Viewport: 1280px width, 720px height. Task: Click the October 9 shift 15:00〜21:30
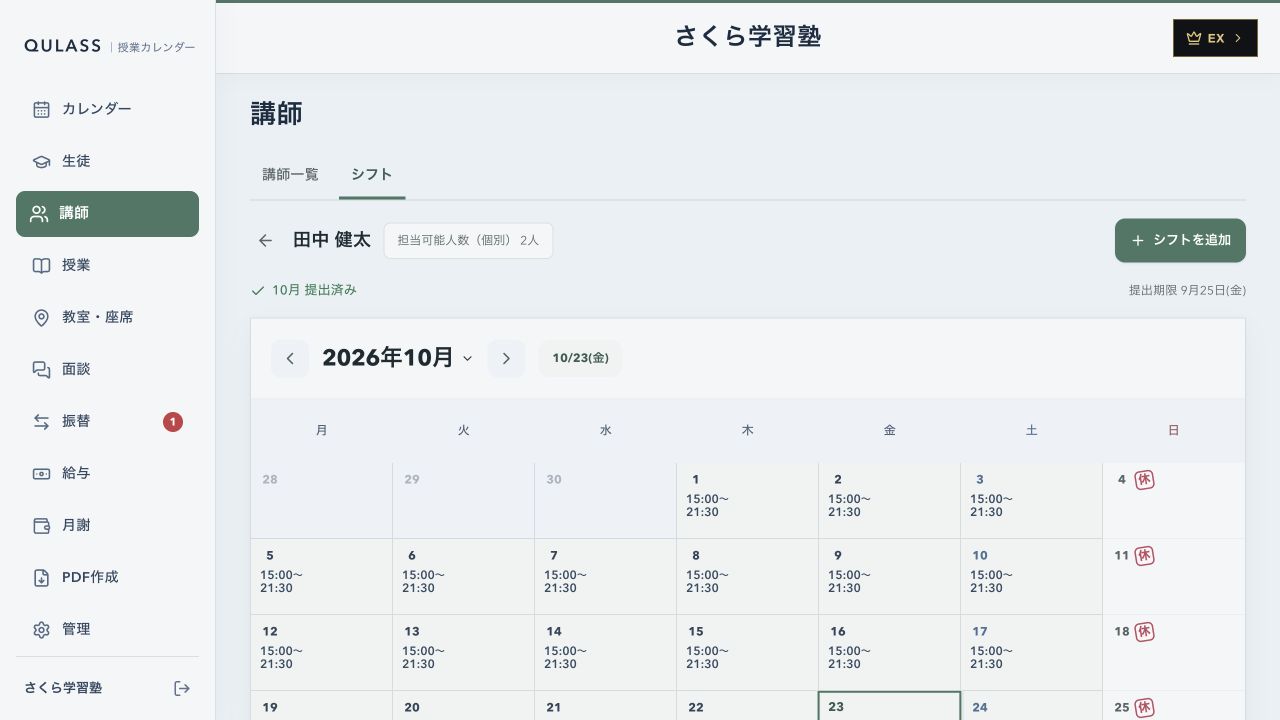[849, 582]
